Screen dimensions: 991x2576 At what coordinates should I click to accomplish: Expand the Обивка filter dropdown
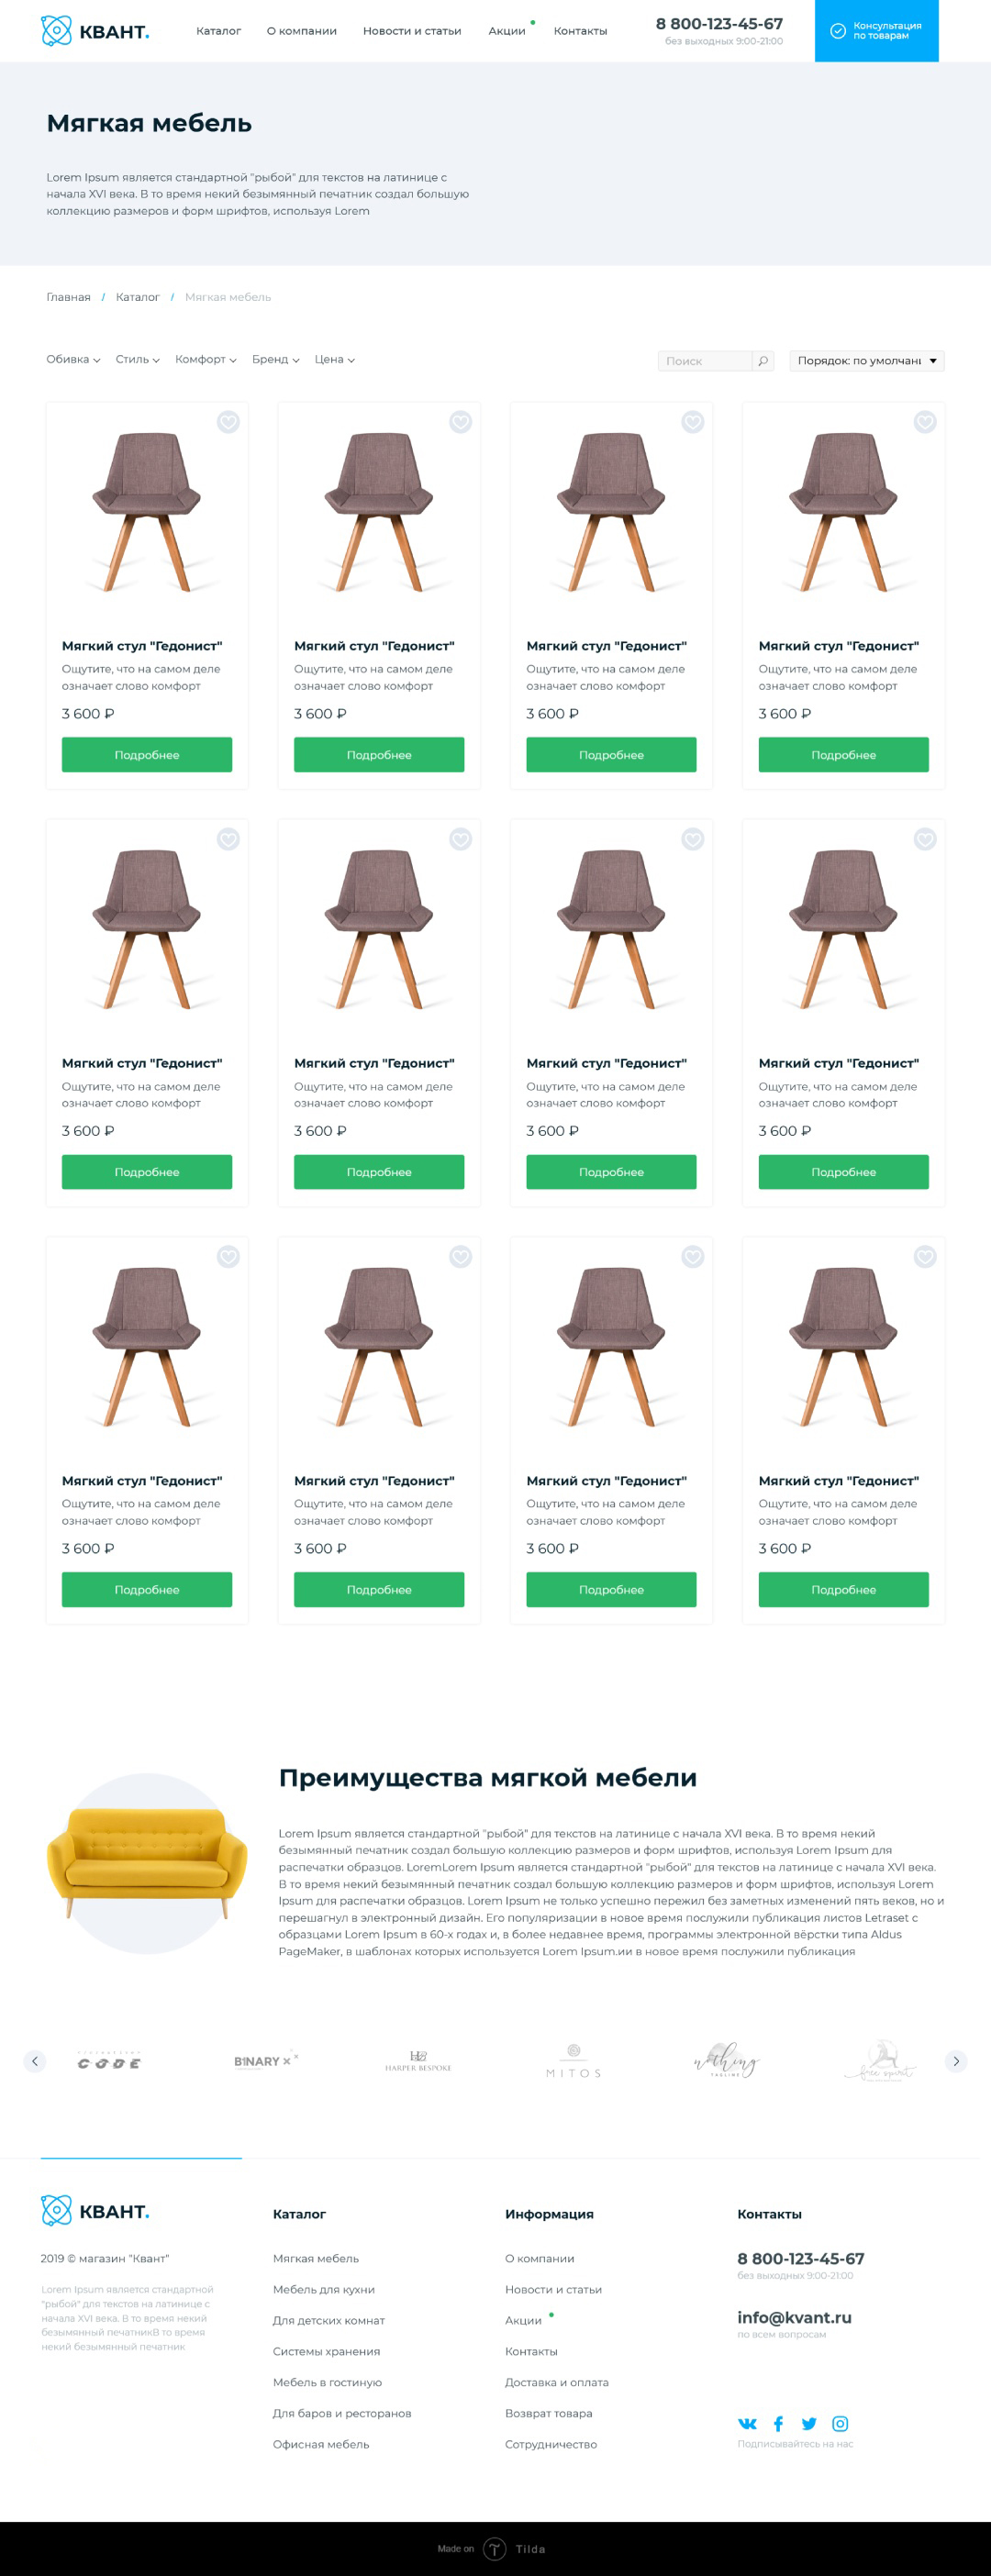(73, 359)
